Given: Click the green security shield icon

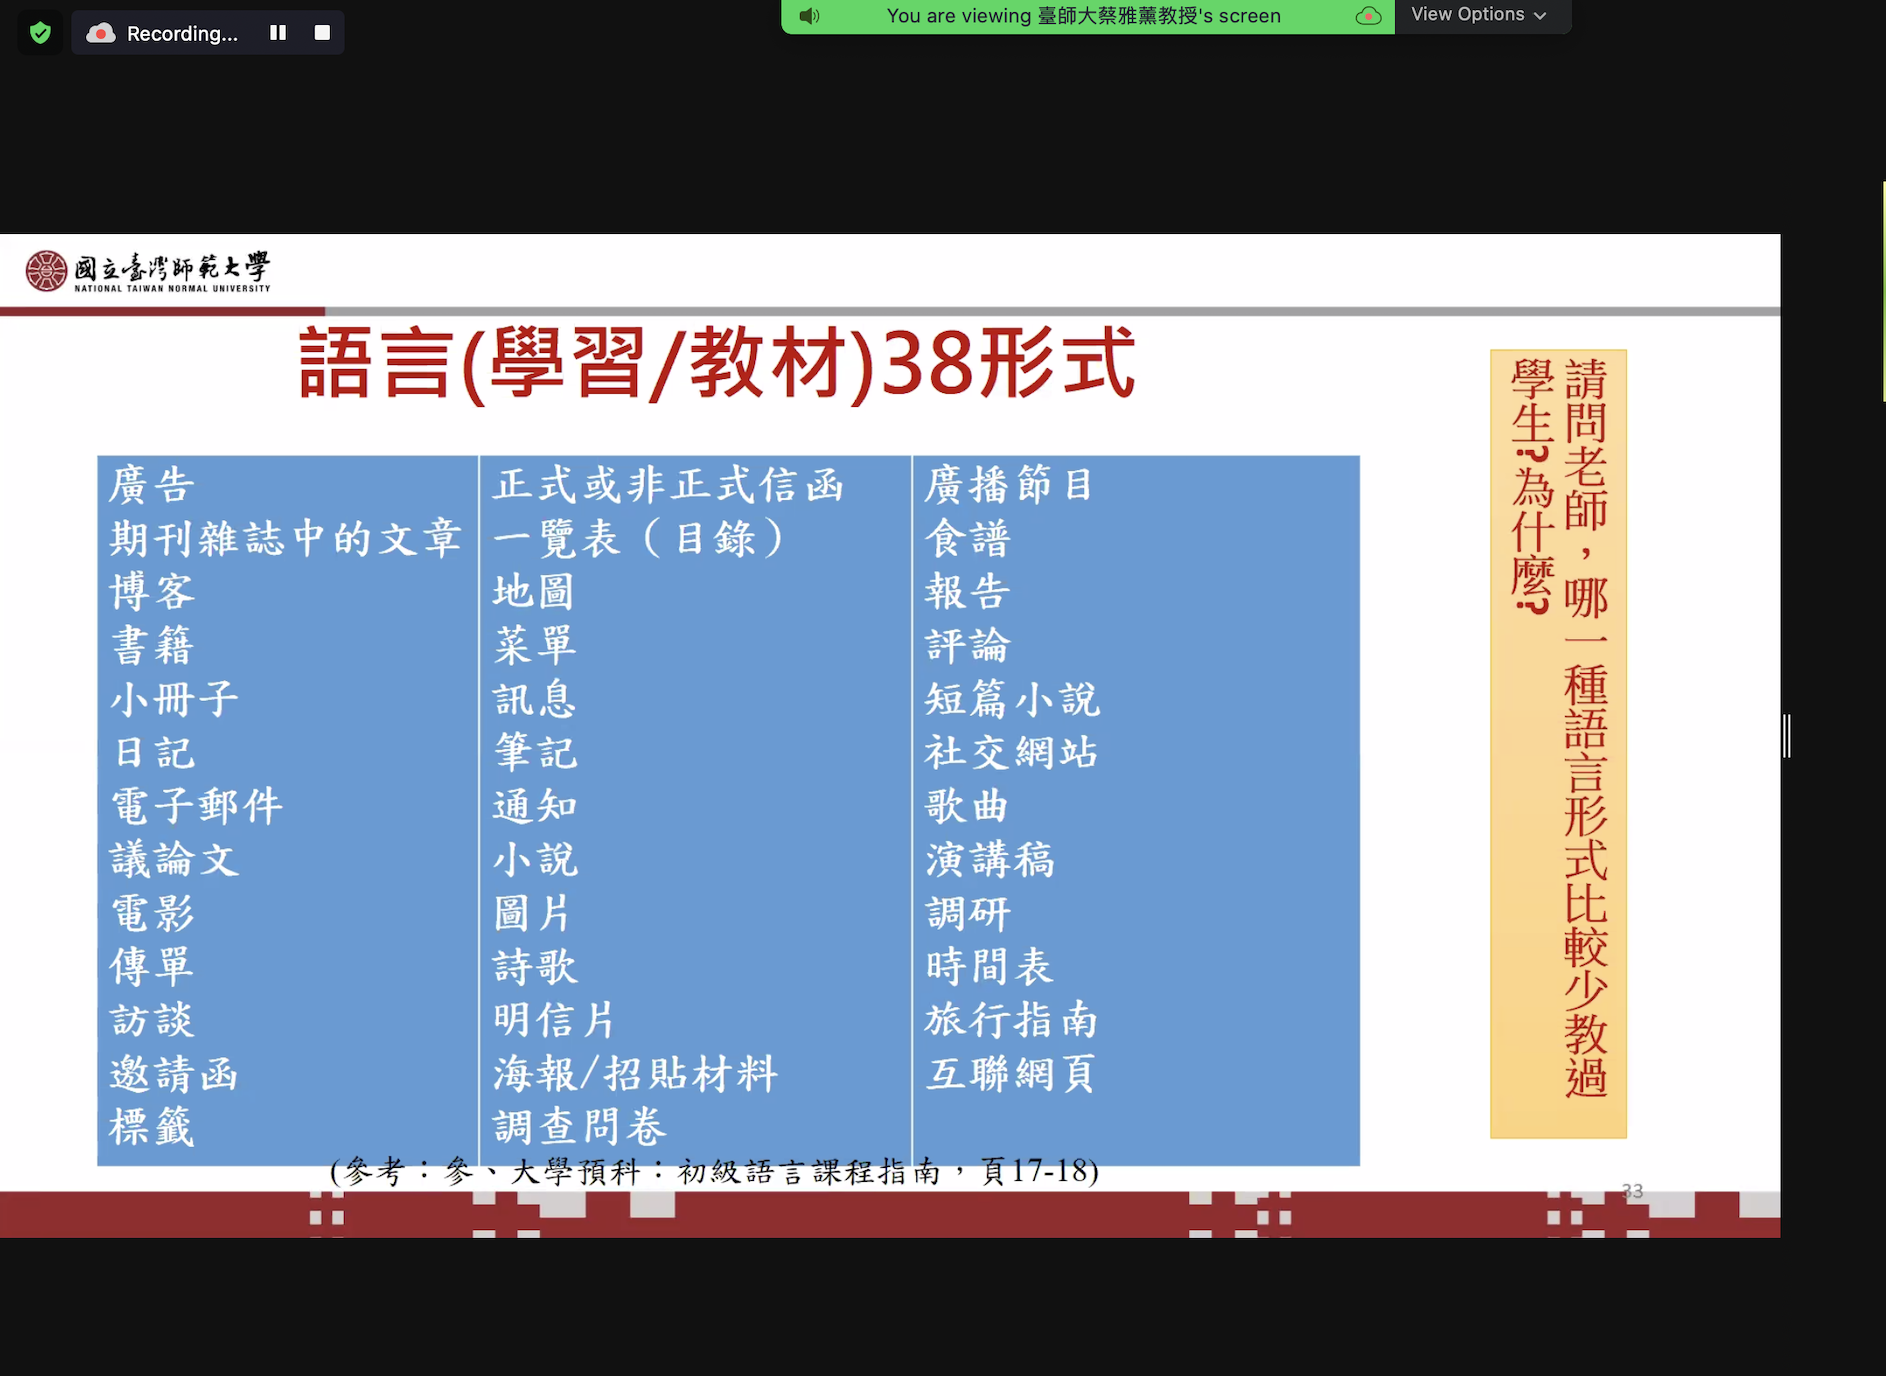Looking at the screenshot, I should click(x=40, y=31).
